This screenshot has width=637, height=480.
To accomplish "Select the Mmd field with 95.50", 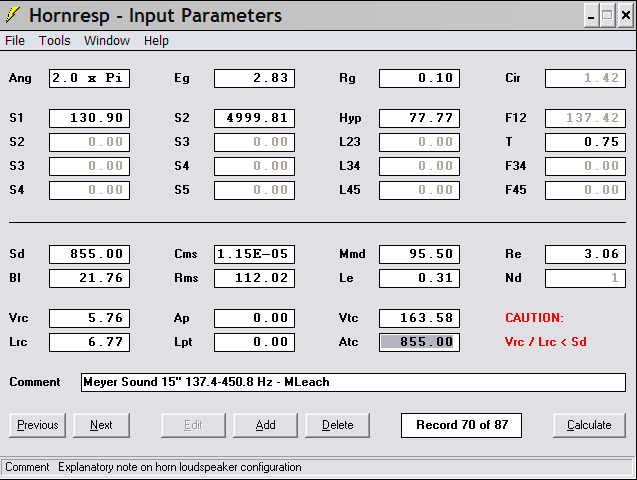I will tap(419, 254).
